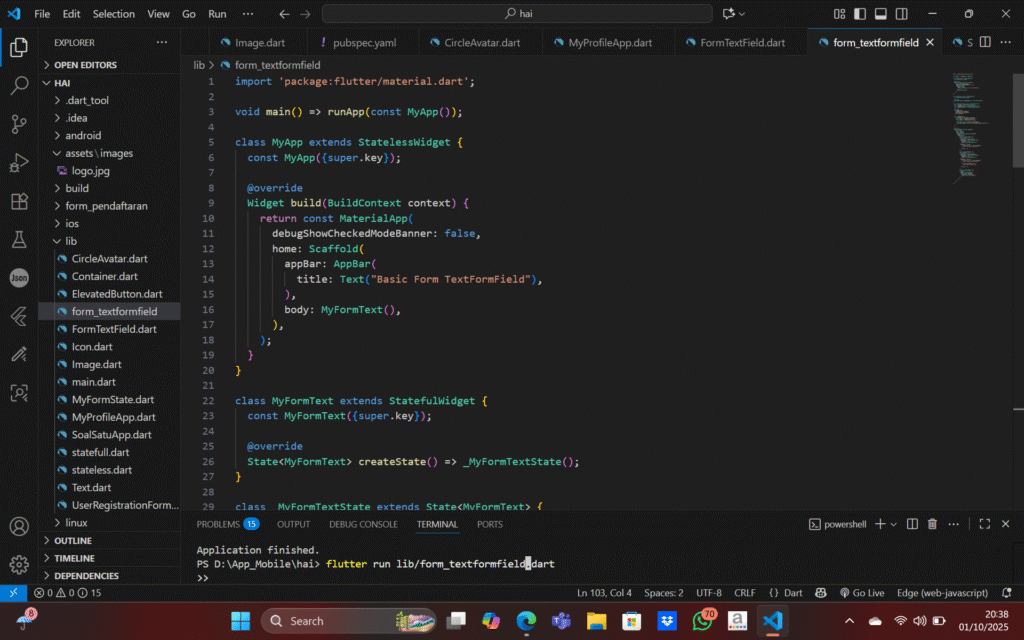Open the Source Control view
Image resolution: width=1024 pixels, height=640 pixels.
click(x=19, y=124)
